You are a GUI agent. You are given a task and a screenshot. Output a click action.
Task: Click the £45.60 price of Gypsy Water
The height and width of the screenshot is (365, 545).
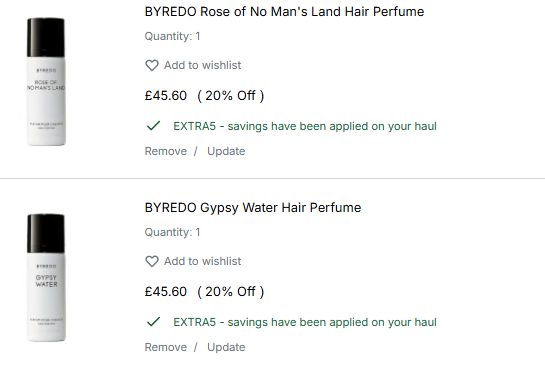[166, 292]
